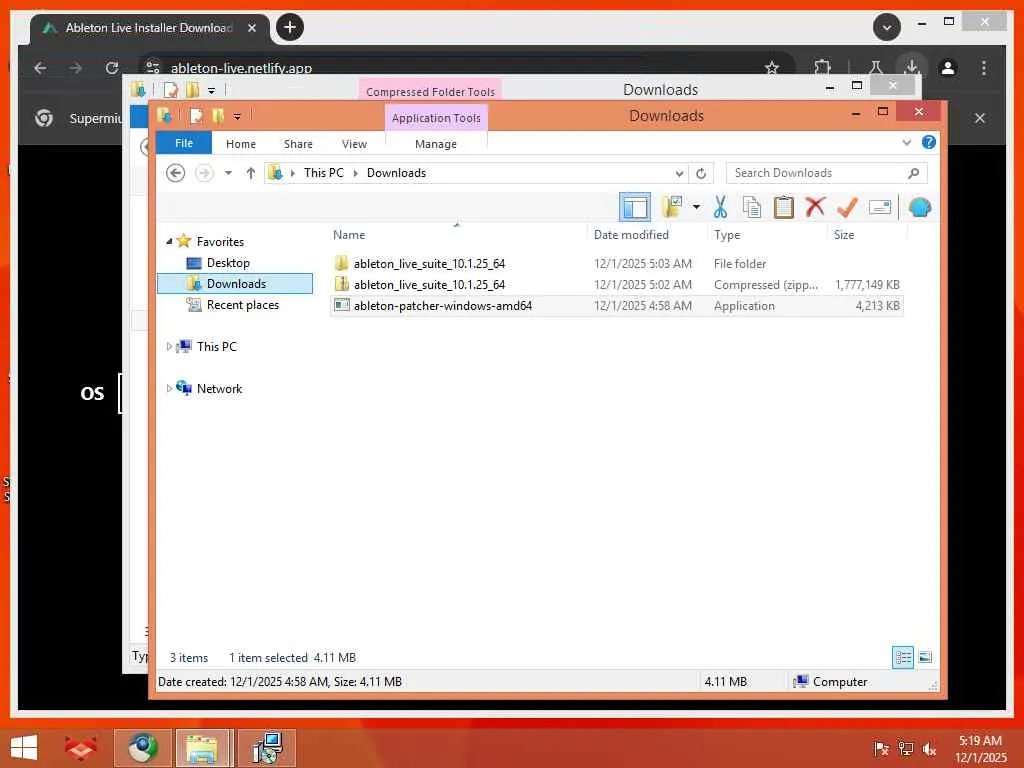Screen dimensions: 1024x768
Task: Go back with the Explorer back arrow
Action: [x=175, y=173]
